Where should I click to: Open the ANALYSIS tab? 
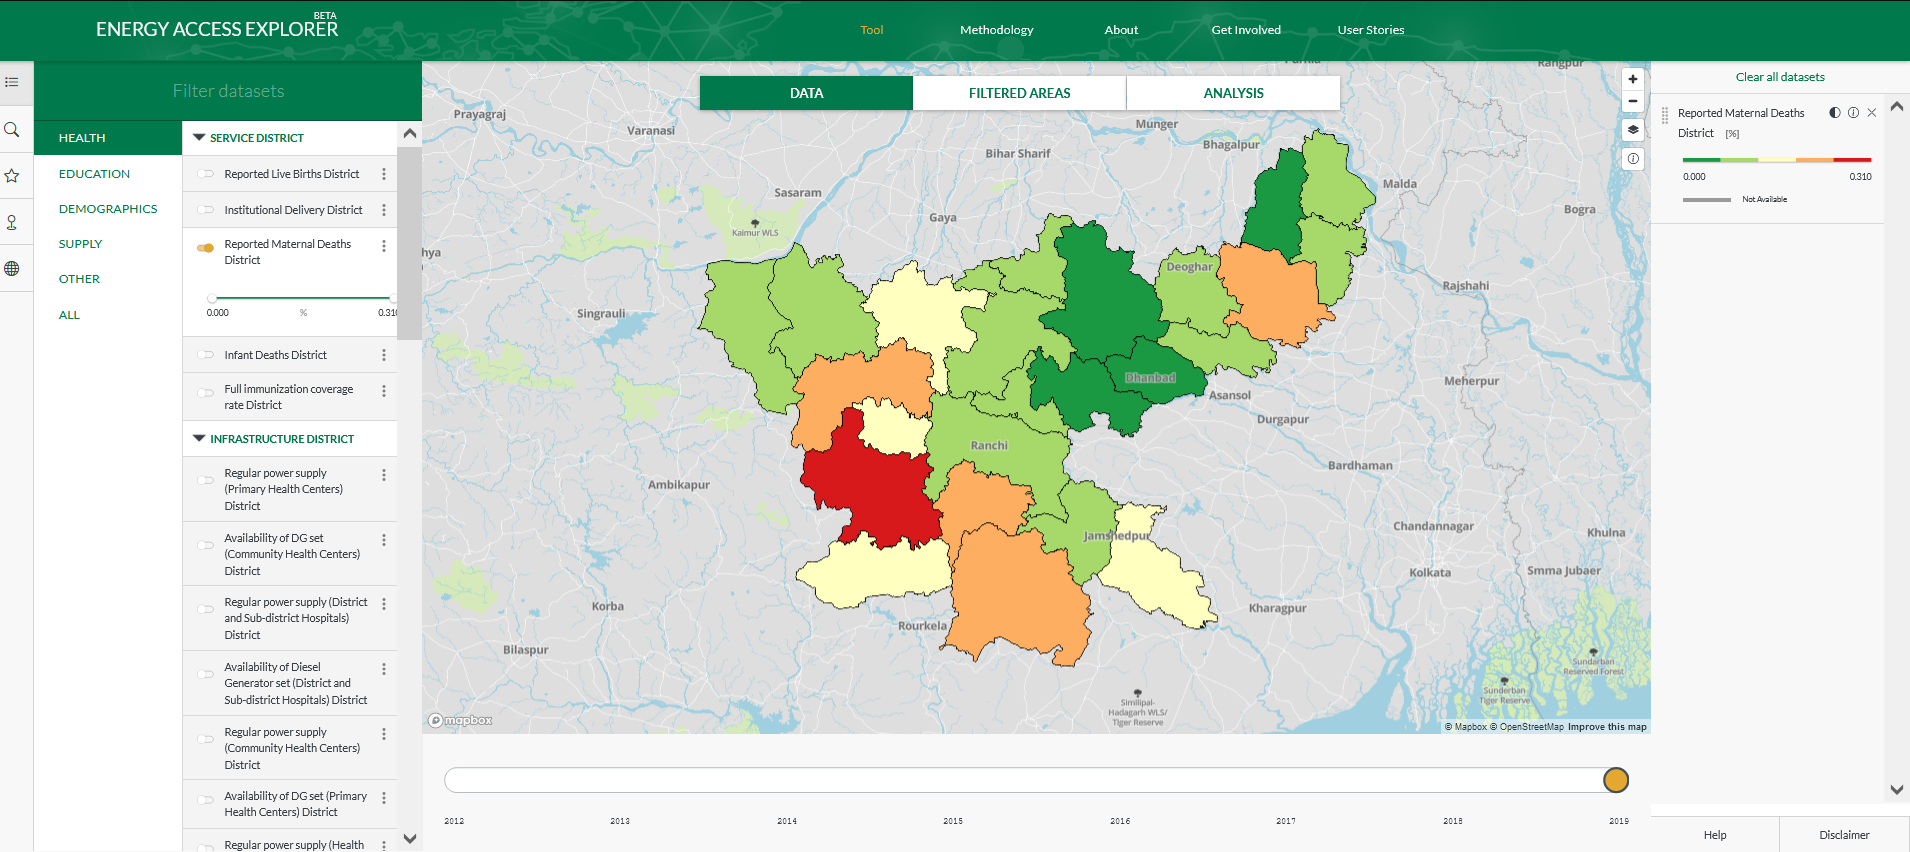coord(1233,93)
